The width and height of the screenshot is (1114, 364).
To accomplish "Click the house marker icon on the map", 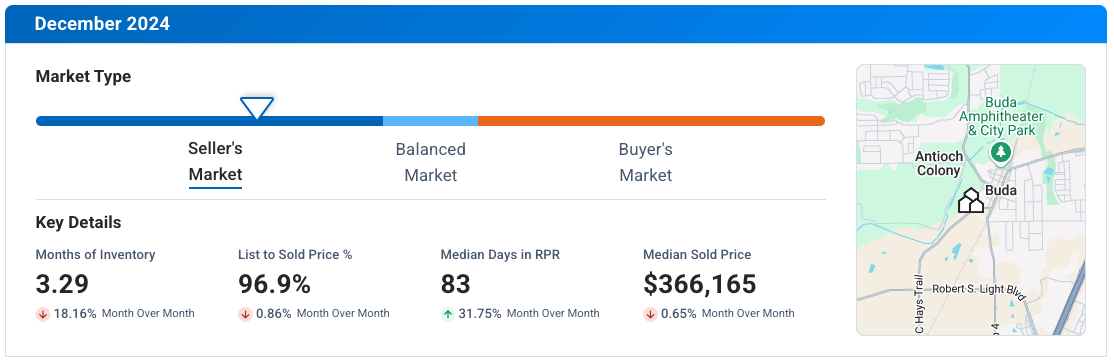I will pos(971,200).
